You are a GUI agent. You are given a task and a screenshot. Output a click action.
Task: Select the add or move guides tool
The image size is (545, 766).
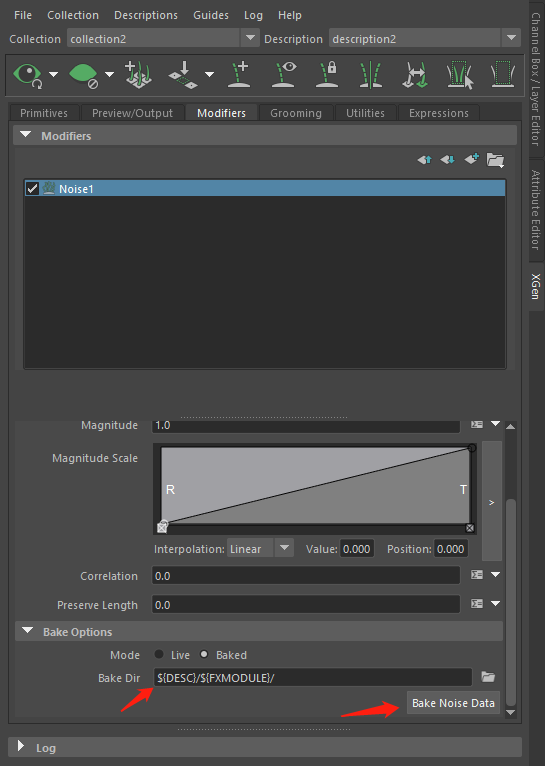(x=138, y=75)
